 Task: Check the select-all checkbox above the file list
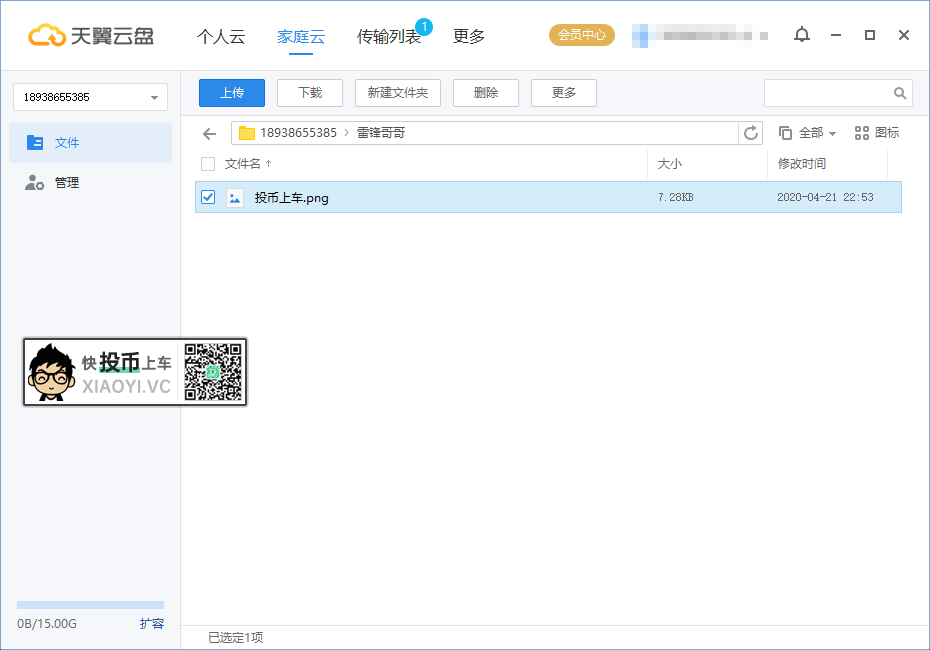click(208, 164)
